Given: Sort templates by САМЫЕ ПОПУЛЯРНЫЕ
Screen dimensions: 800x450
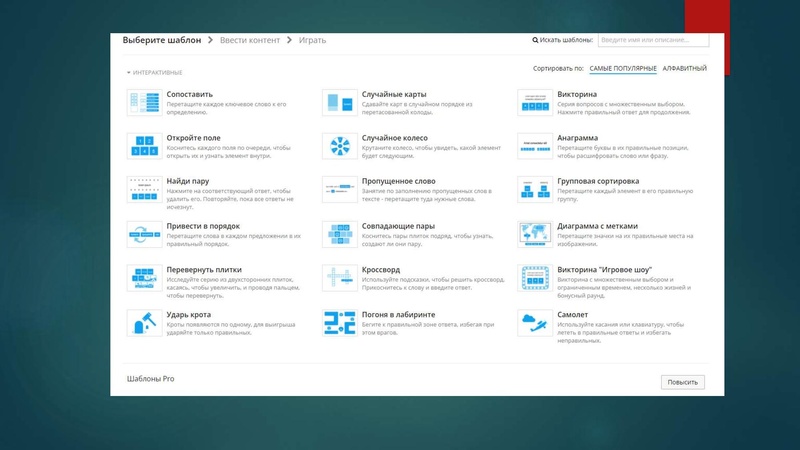Looking at the screenshot, I should point(622,68).
